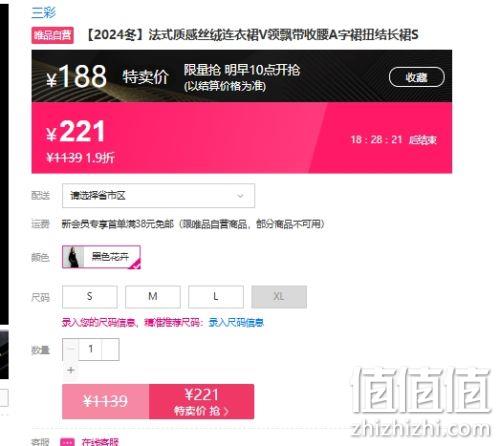Decrease quantity with the minus button
500x446 pixels.
point(70,349)
